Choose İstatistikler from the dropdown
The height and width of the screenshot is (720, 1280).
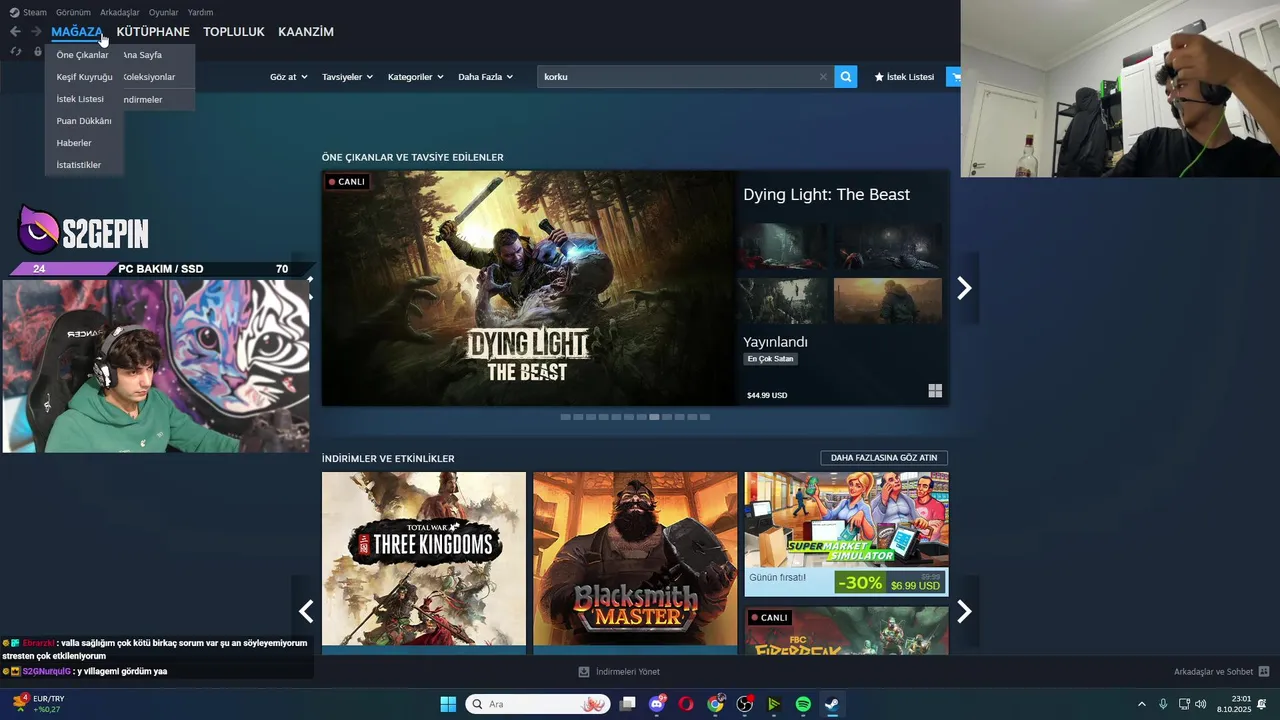coord(79,165)
